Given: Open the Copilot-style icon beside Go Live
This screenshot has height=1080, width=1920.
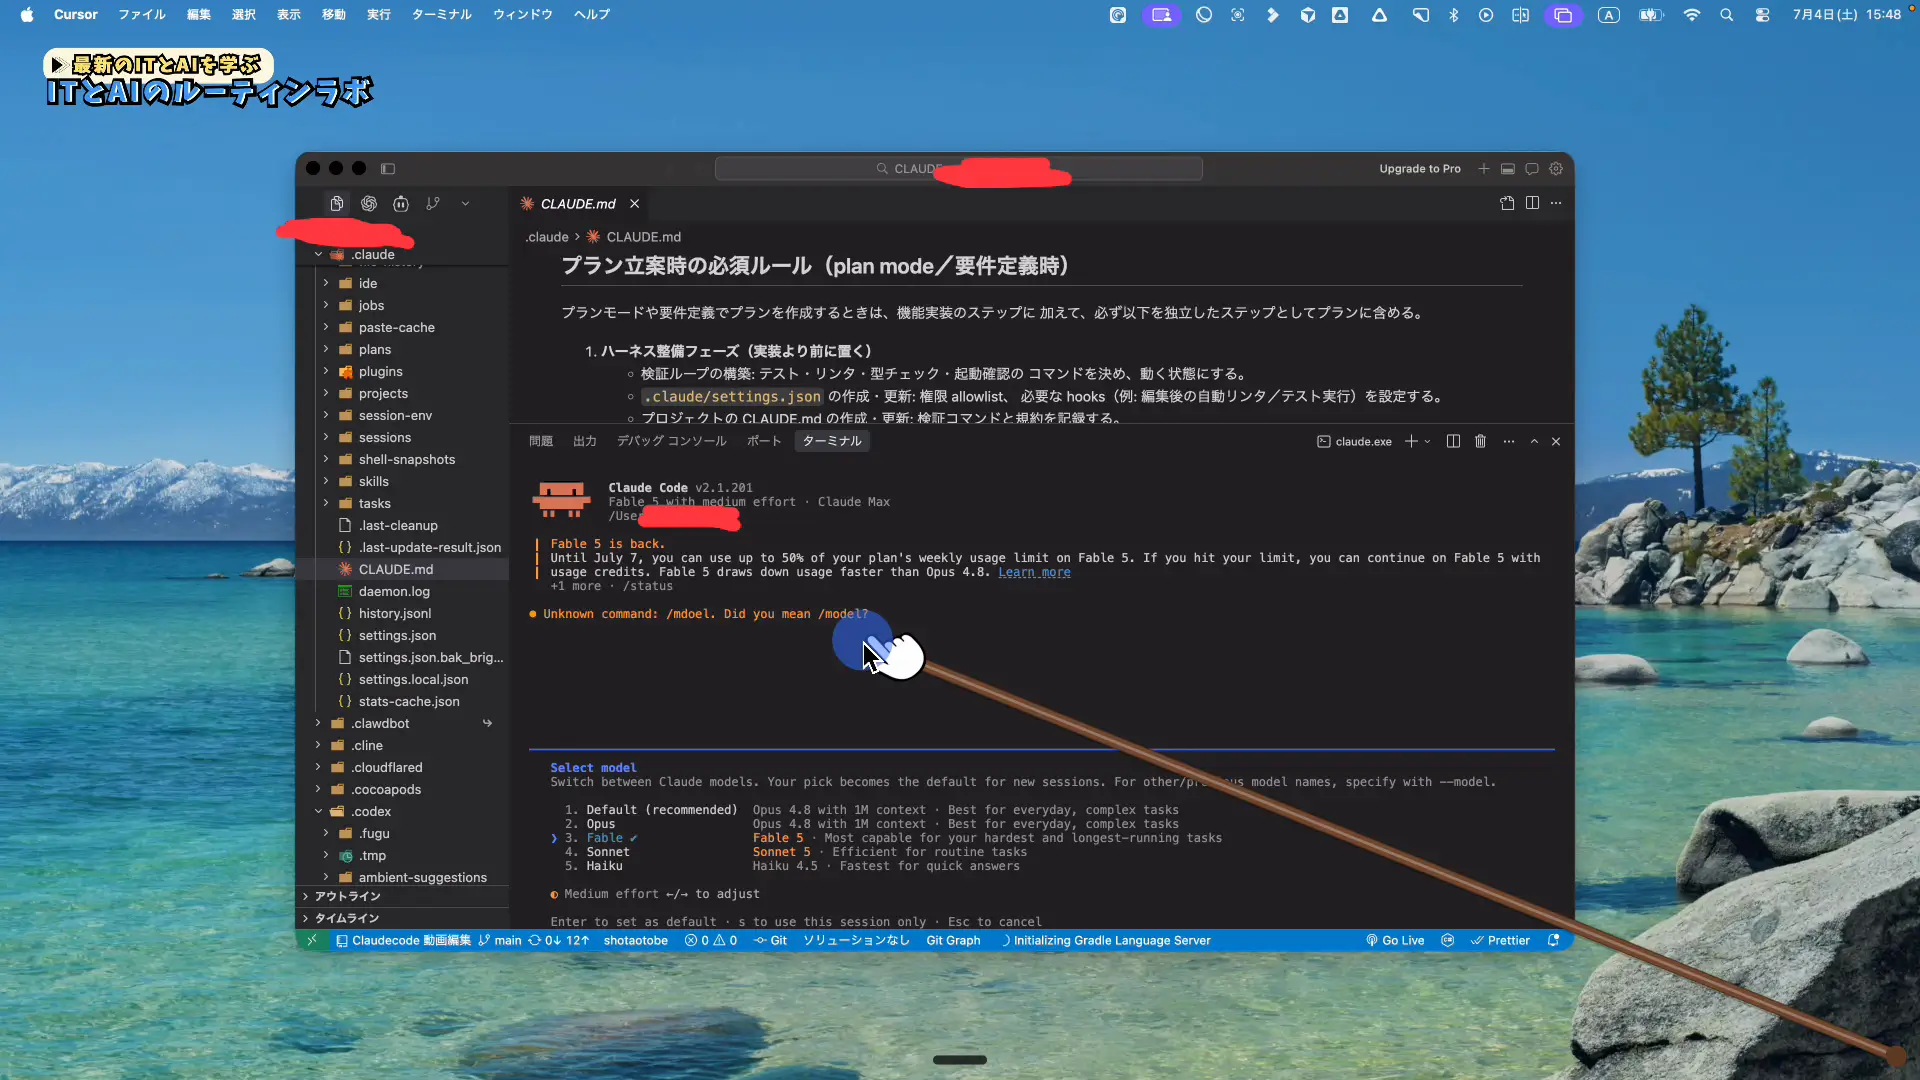Looking at the screenshot, I should 1447,940.
